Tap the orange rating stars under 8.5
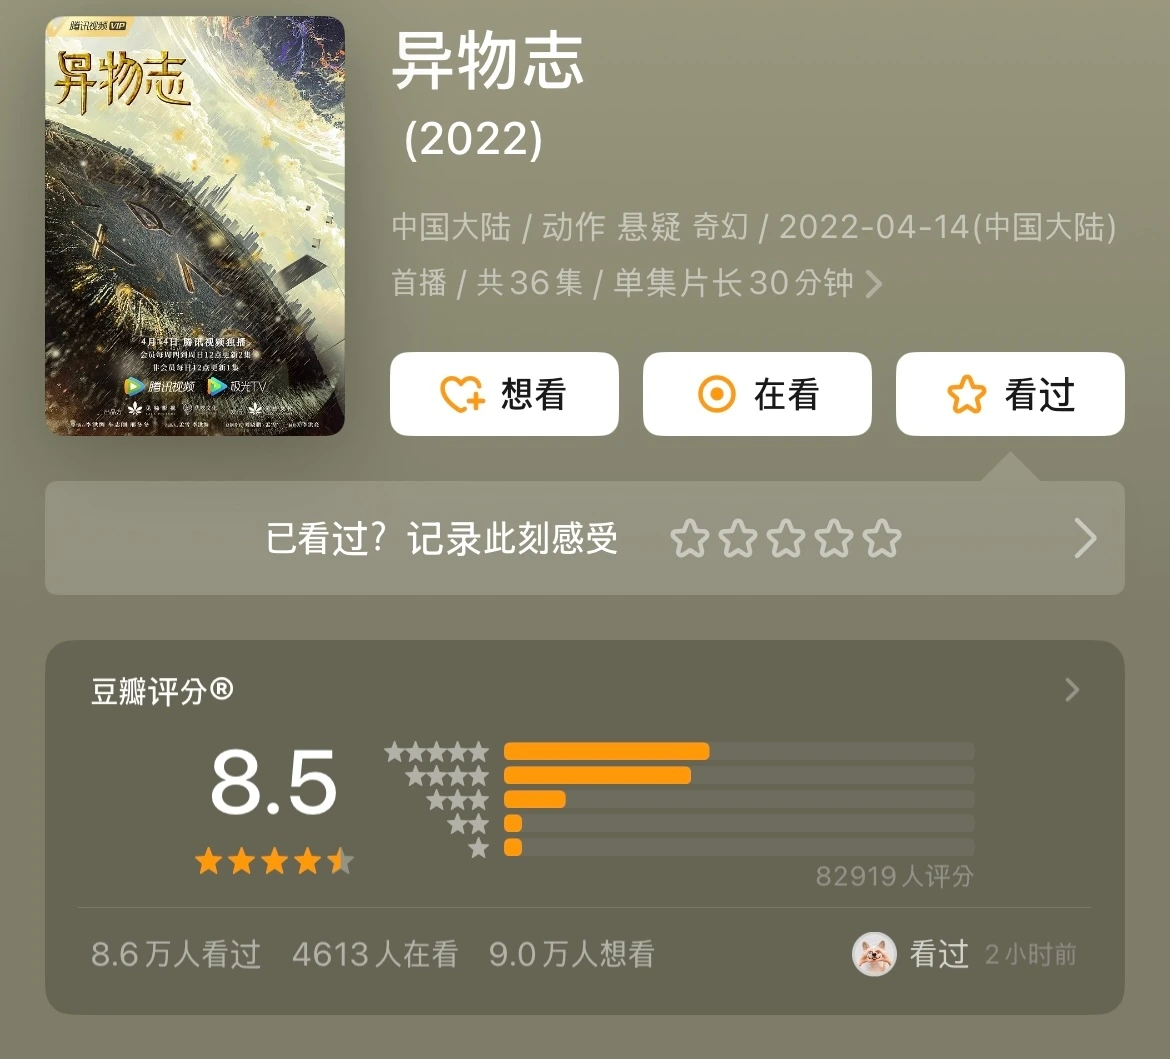1170x1059 pixels. (274, 861)
